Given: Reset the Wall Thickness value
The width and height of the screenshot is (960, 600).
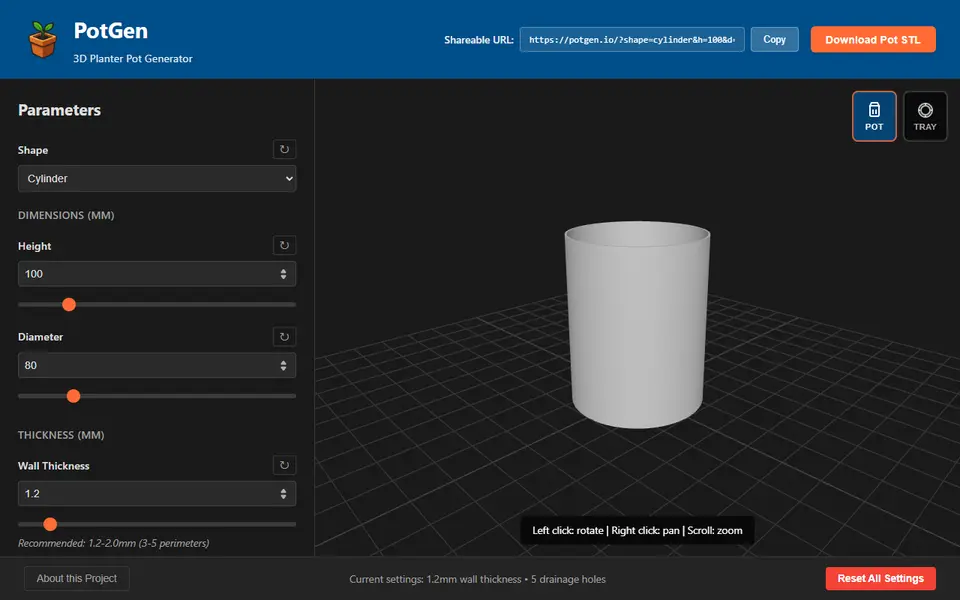Looking at the screenshot, I should coord(284,465).
